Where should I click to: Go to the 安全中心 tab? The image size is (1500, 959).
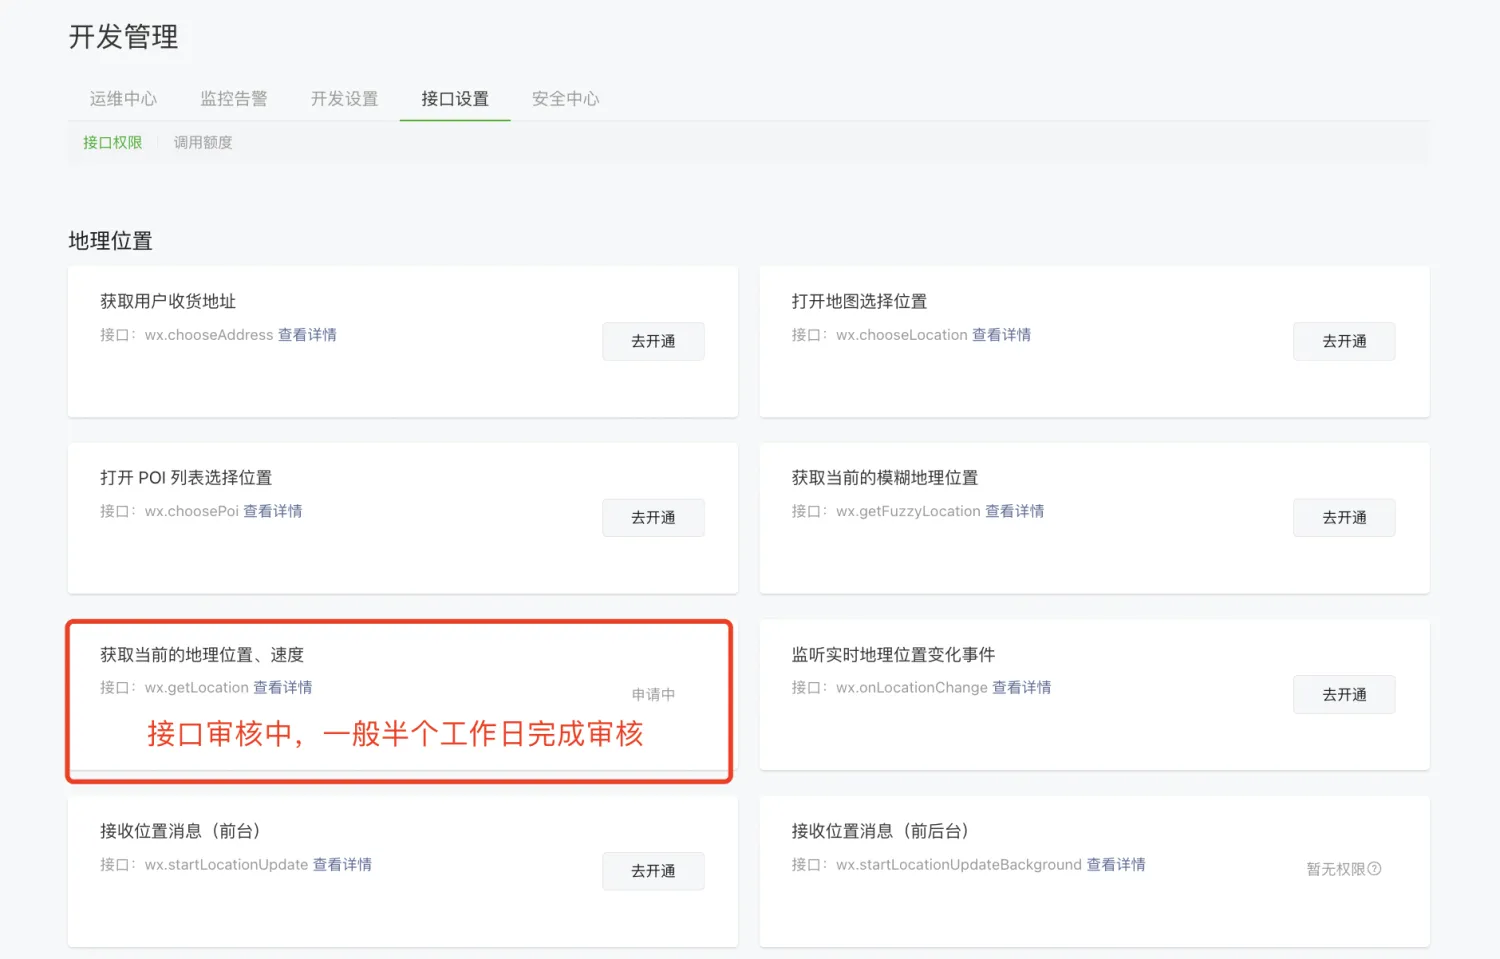click(565, 99)
